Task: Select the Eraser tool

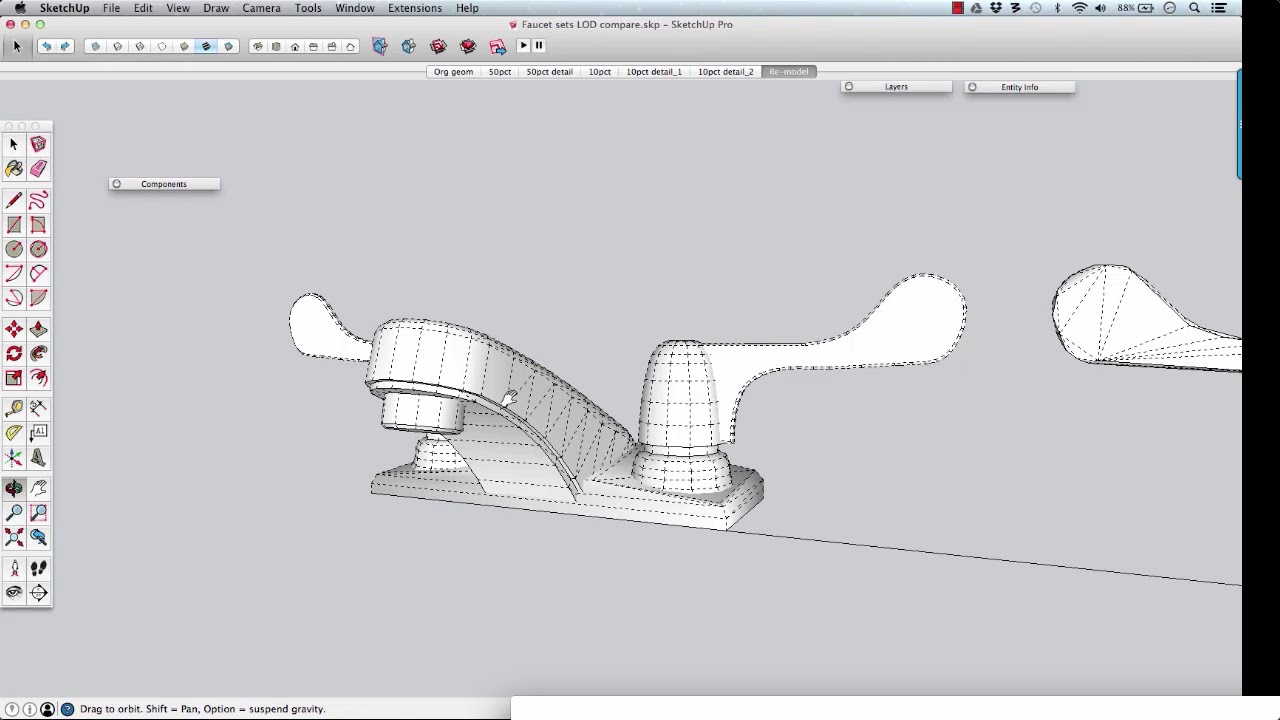Action: (38, 169)
